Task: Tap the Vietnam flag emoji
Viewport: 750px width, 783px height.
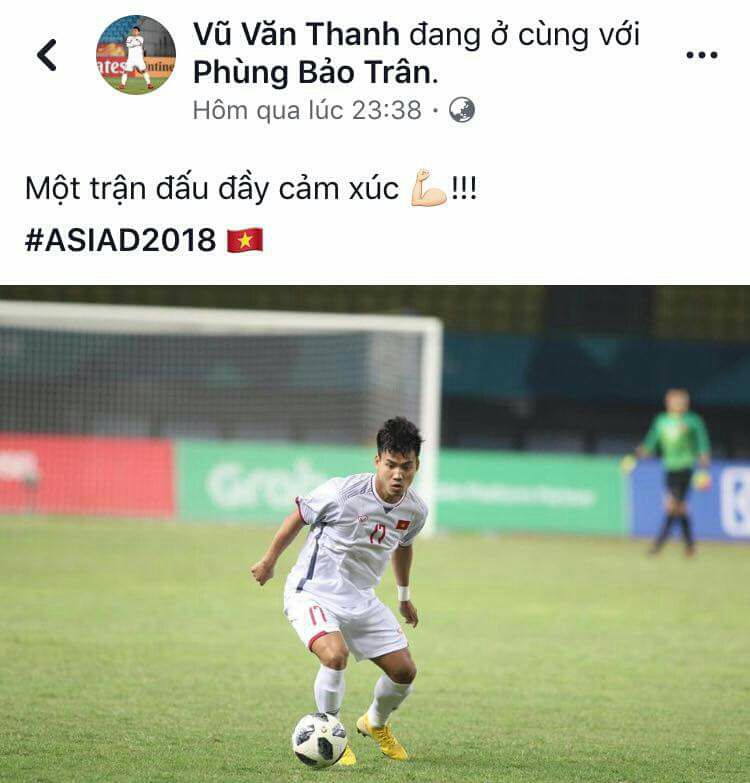Action: [245, 240]
